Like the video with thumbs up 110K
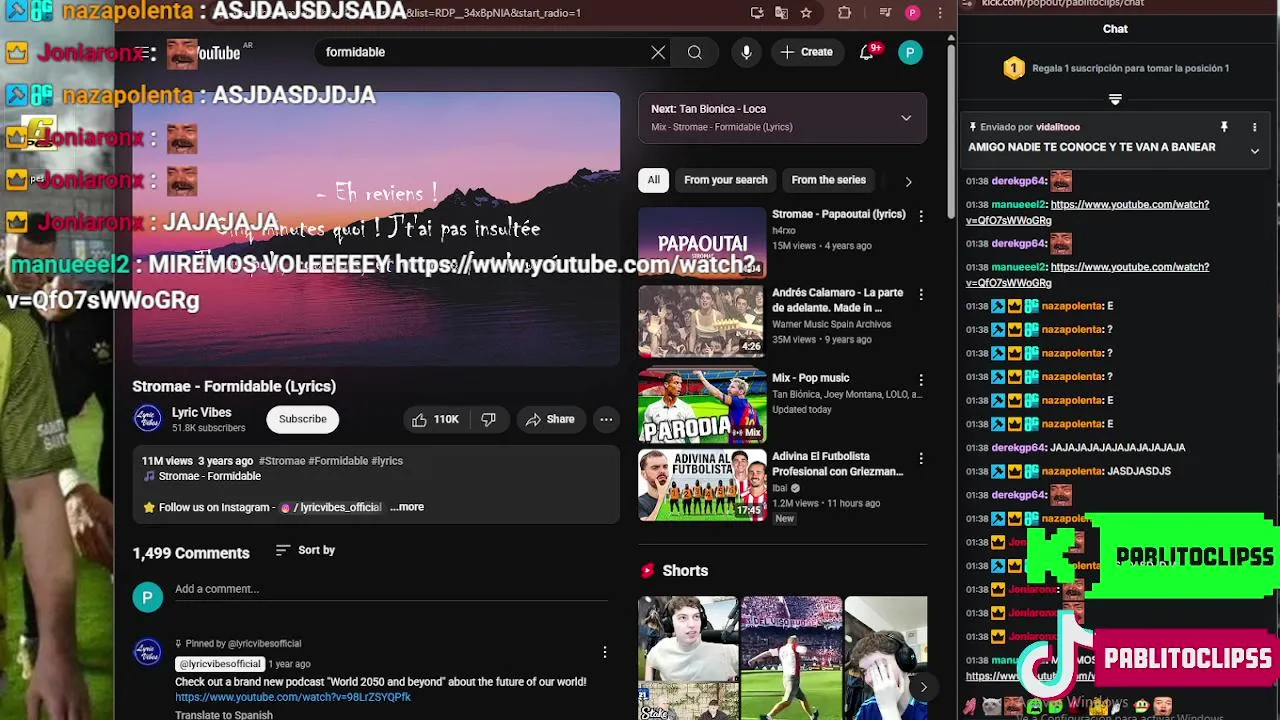Viewport: 1280px width, 720px height. point(435,420)
